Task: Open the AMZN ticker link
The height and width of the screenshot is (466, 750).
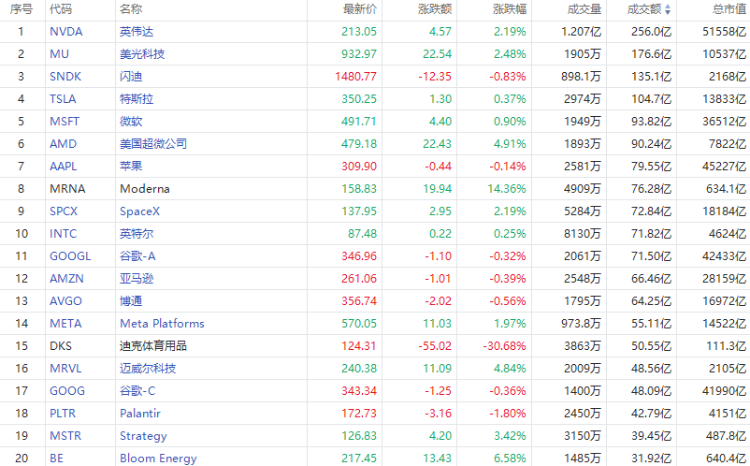Action: (x=66, y=279)
